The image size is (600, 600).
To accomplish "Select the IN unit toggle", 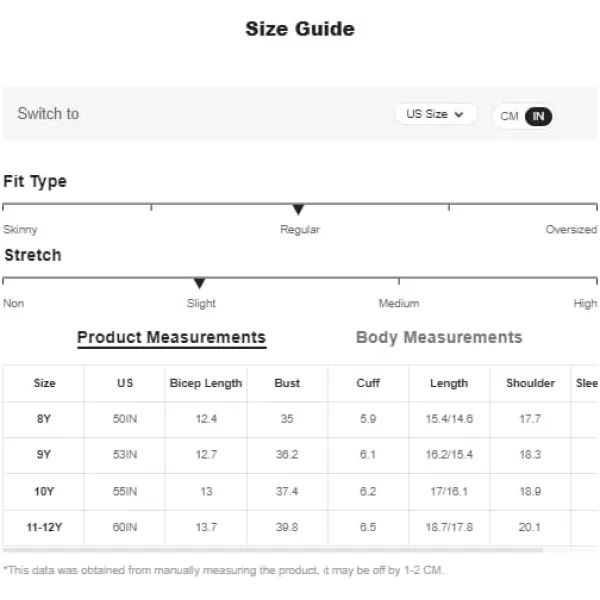I will click(538, 116).
